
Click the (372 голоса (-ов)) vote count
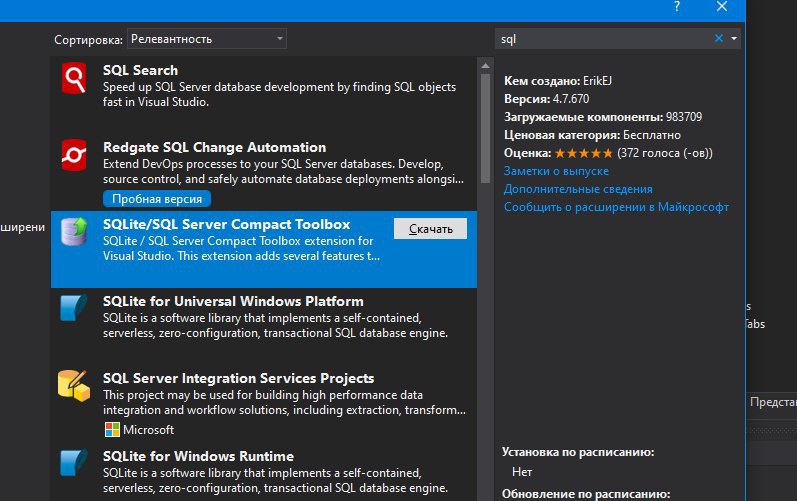665,153
